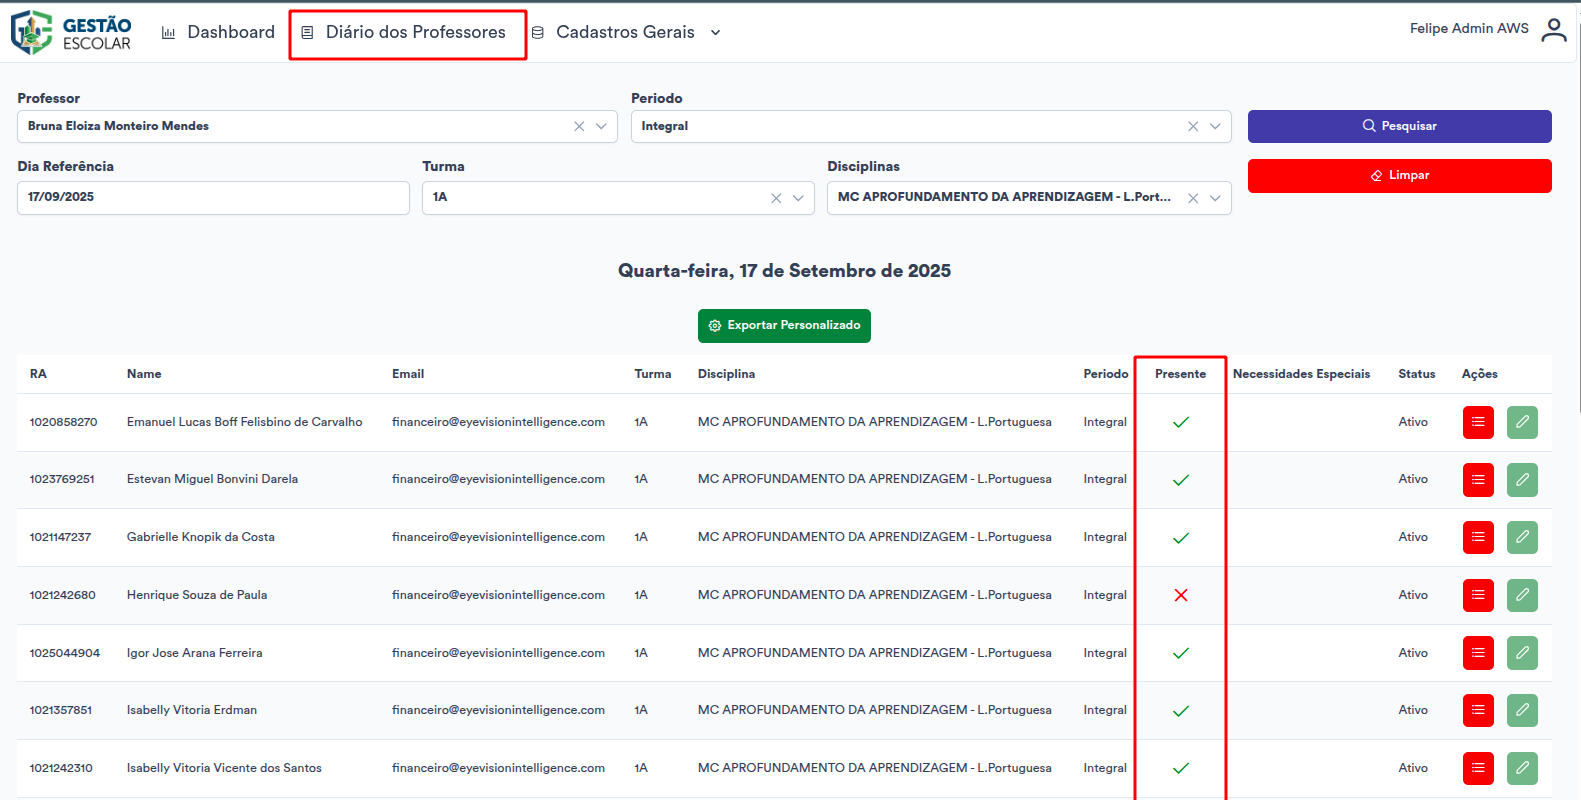The image size is (1581, 800).
Task: Open the user profile icon
Action: [1553, 30]
